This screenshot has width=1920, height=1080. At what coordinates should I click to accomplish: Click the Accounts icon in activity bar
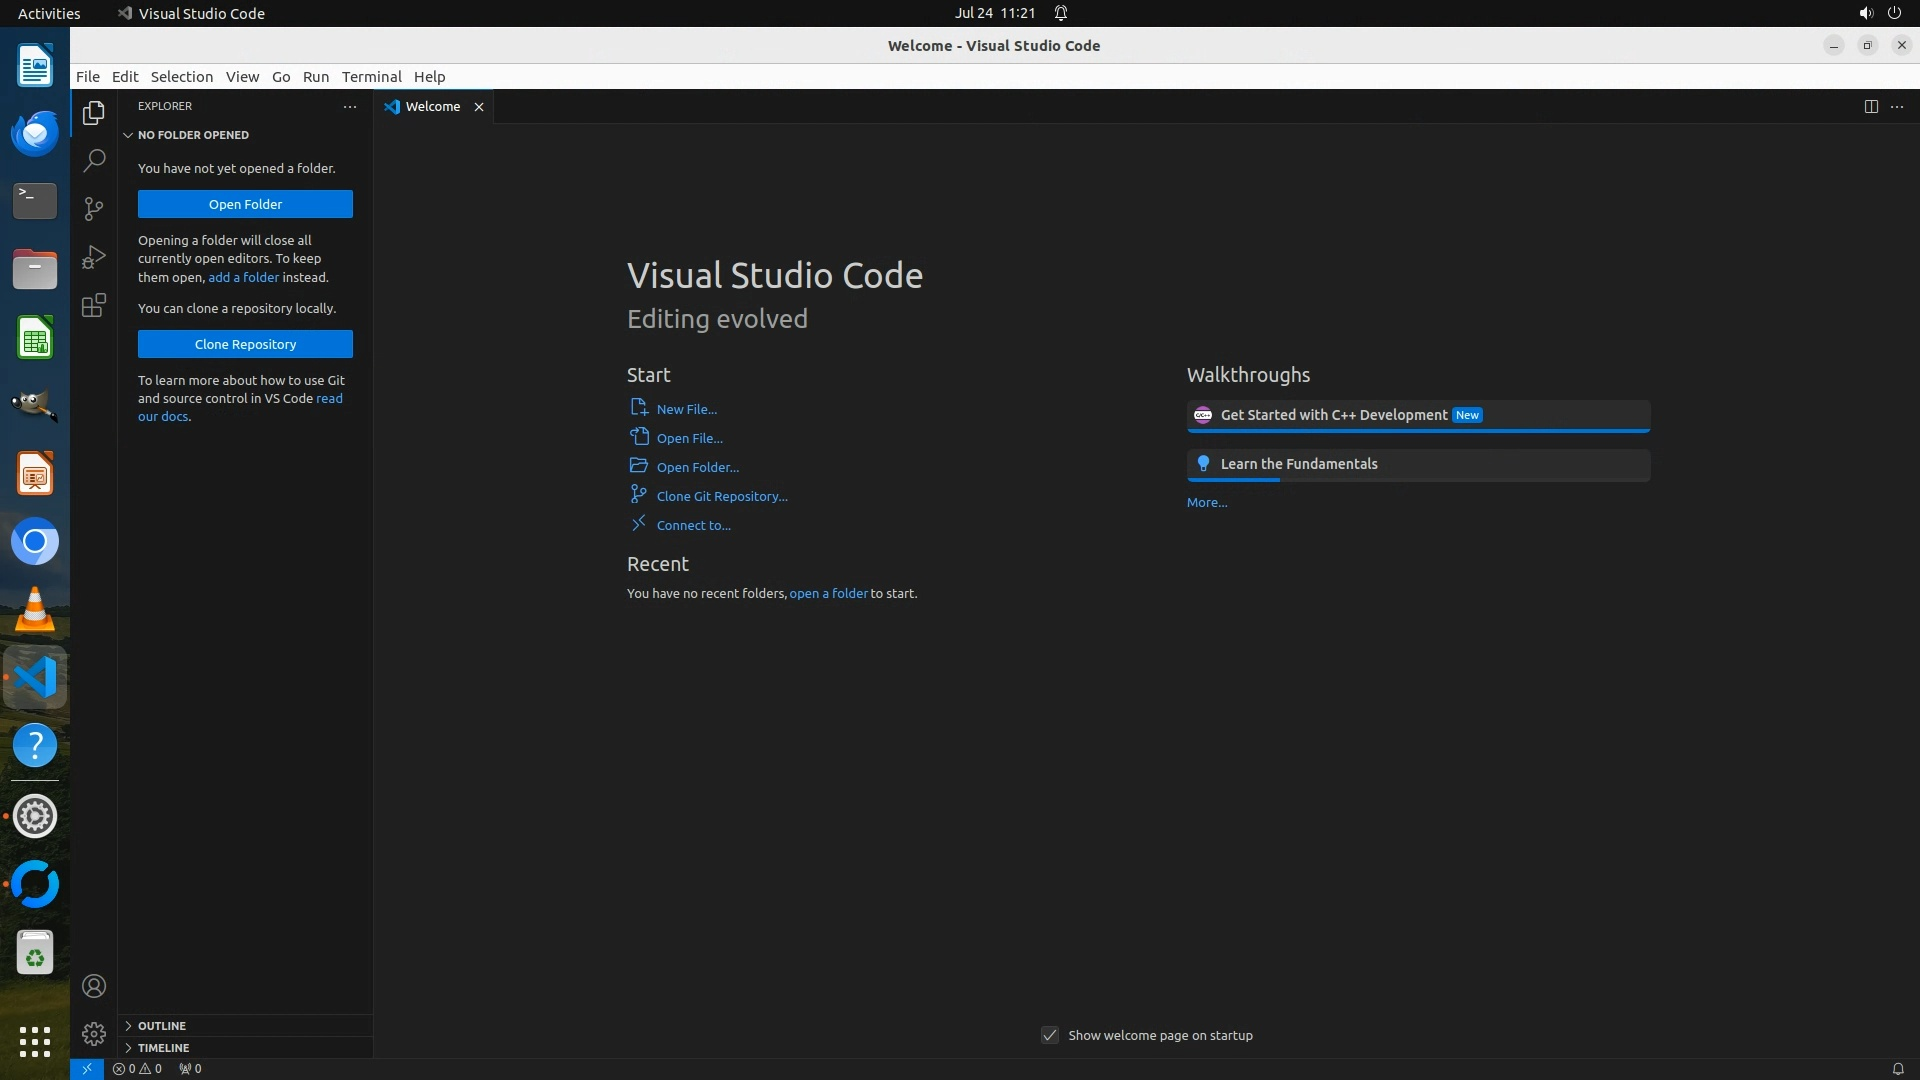(x=94, y=986)
